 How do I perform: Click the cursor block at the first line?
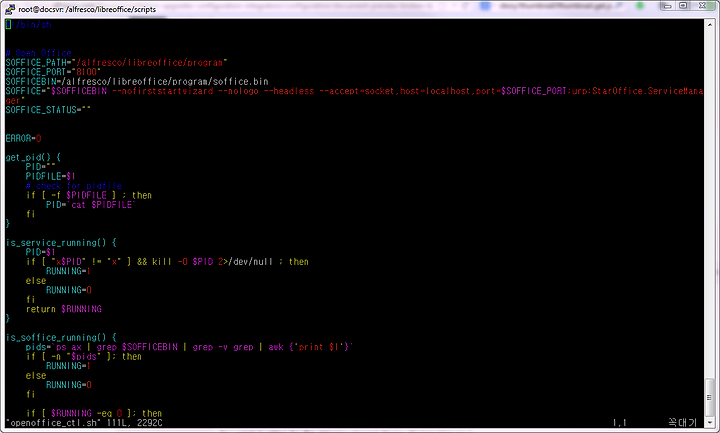point(8,24)
